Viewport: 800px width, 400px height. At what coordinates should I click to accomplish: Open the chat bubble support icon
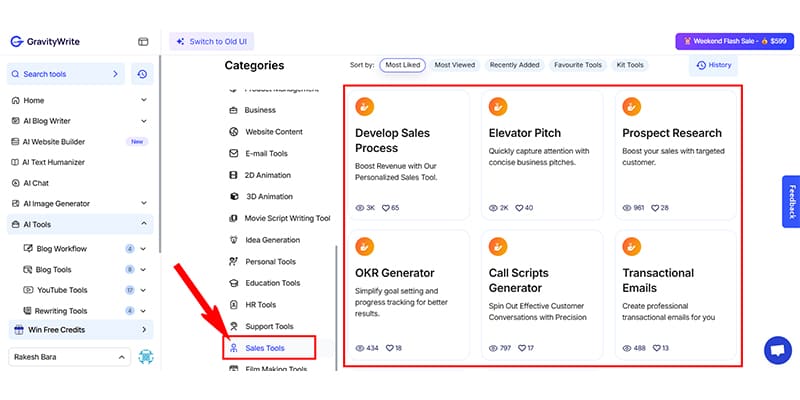pyautogui.click(x=778, y=351)
